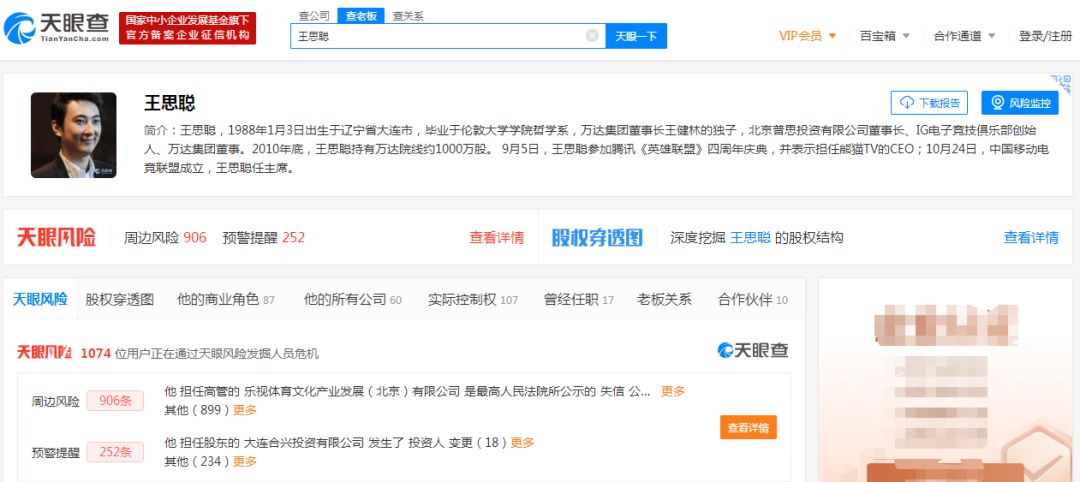Click the blue 股权穿透图 heading
1080x482 pixels.
(597, 238)
